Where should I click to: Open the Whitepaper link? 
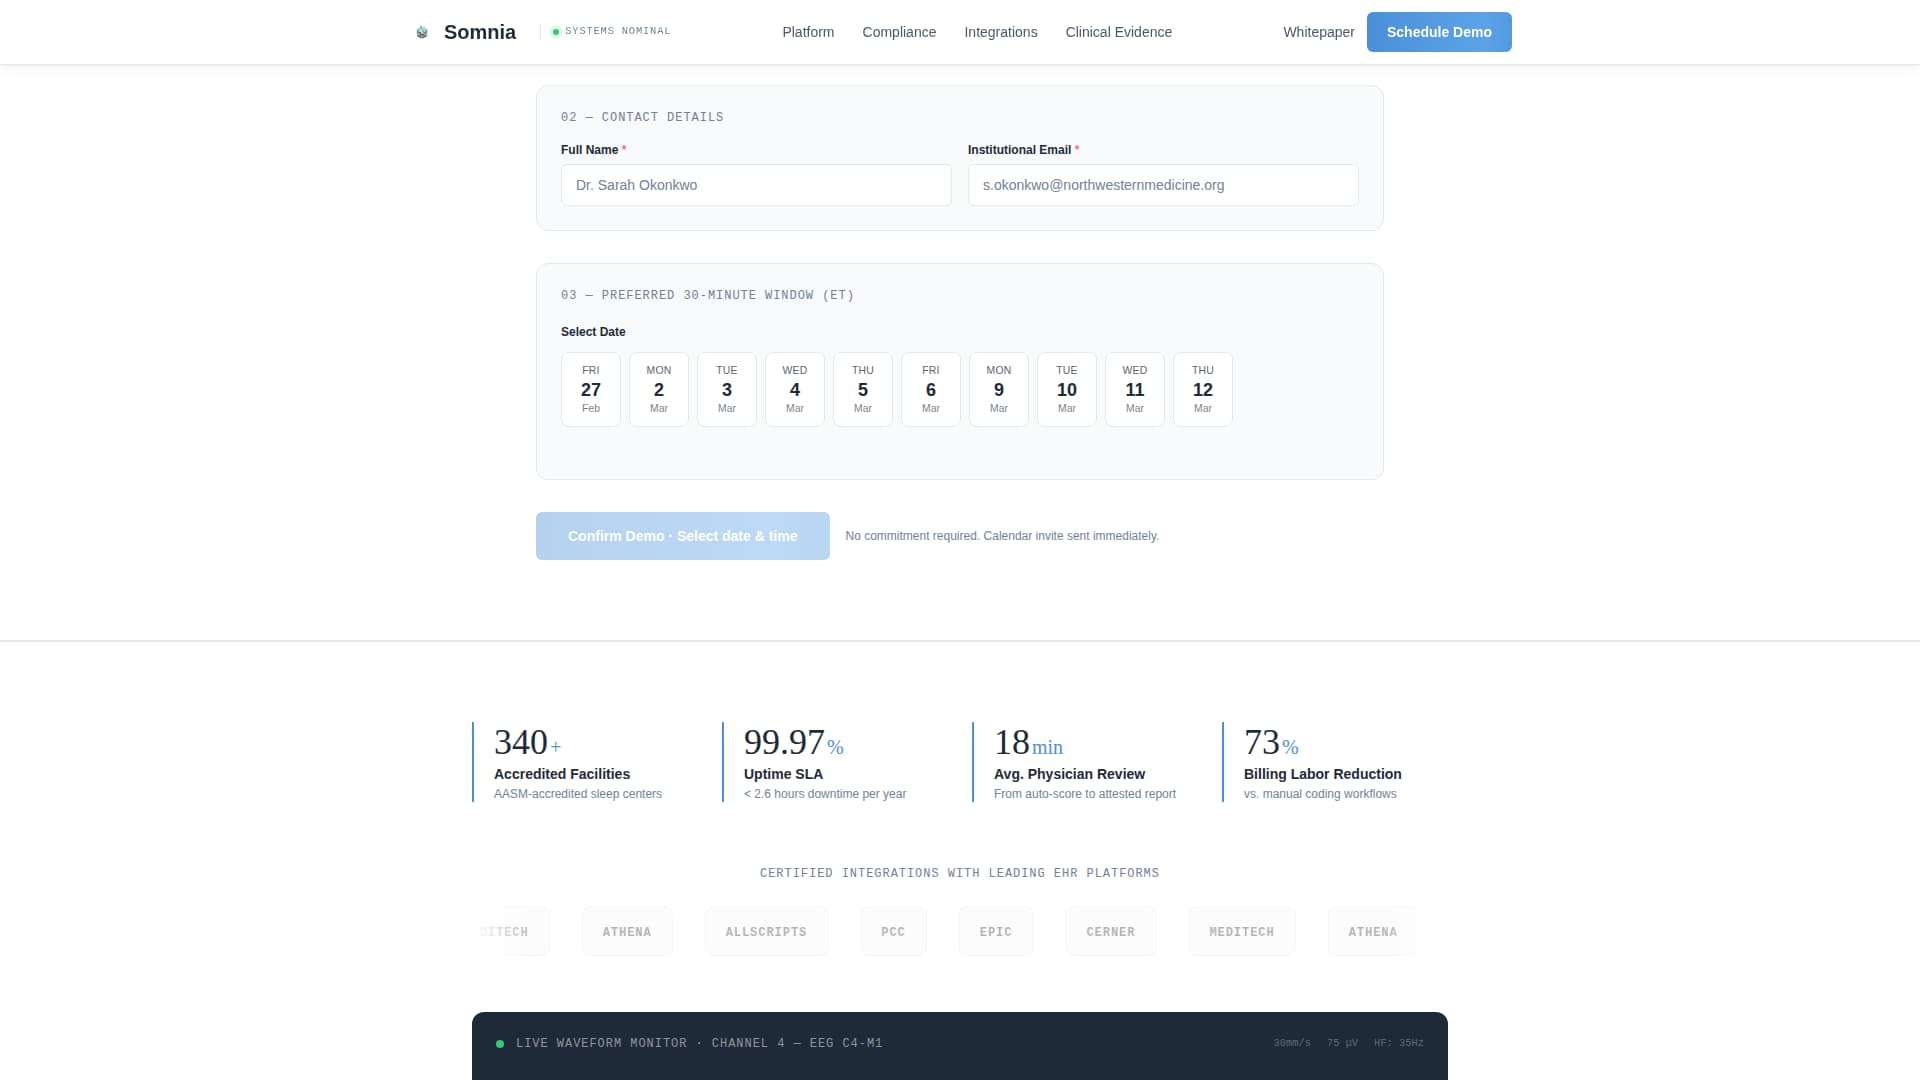click(1319, 32)
